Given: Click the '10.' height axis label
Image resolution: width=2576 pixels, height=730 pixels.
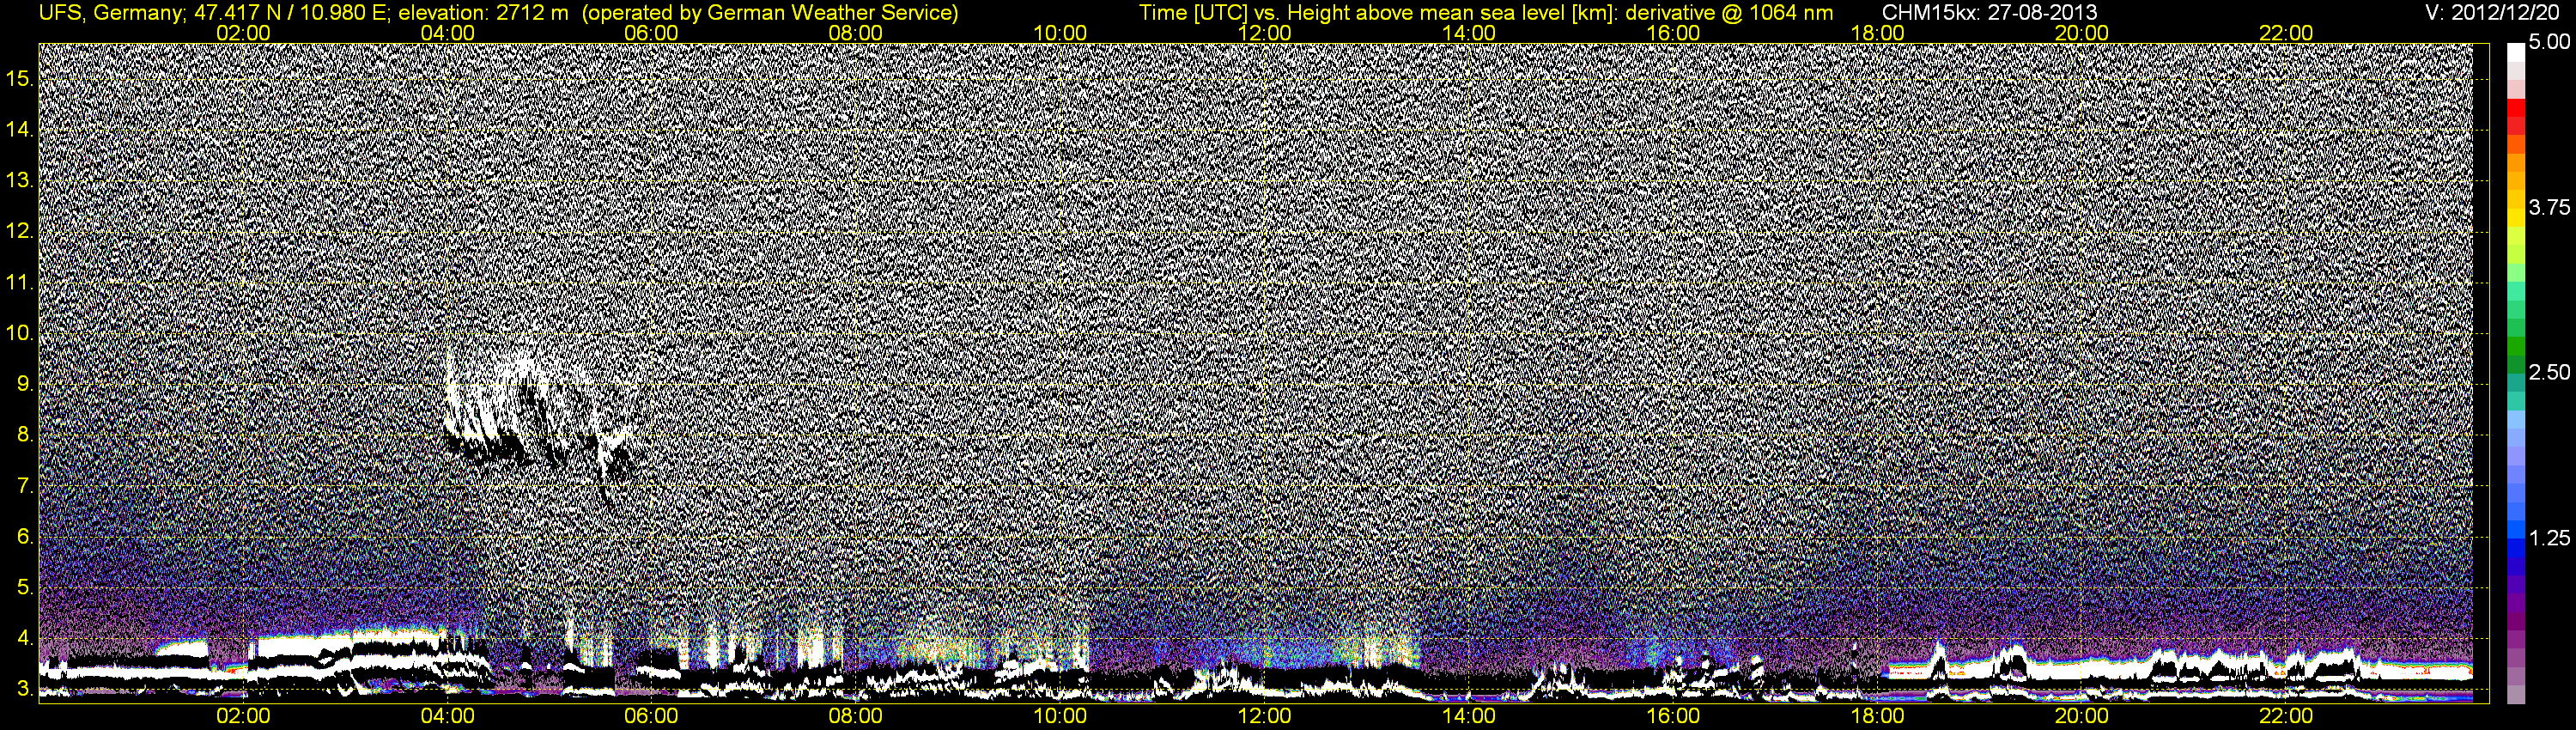Looking at the screenshot, I should [x=20, y=333].
